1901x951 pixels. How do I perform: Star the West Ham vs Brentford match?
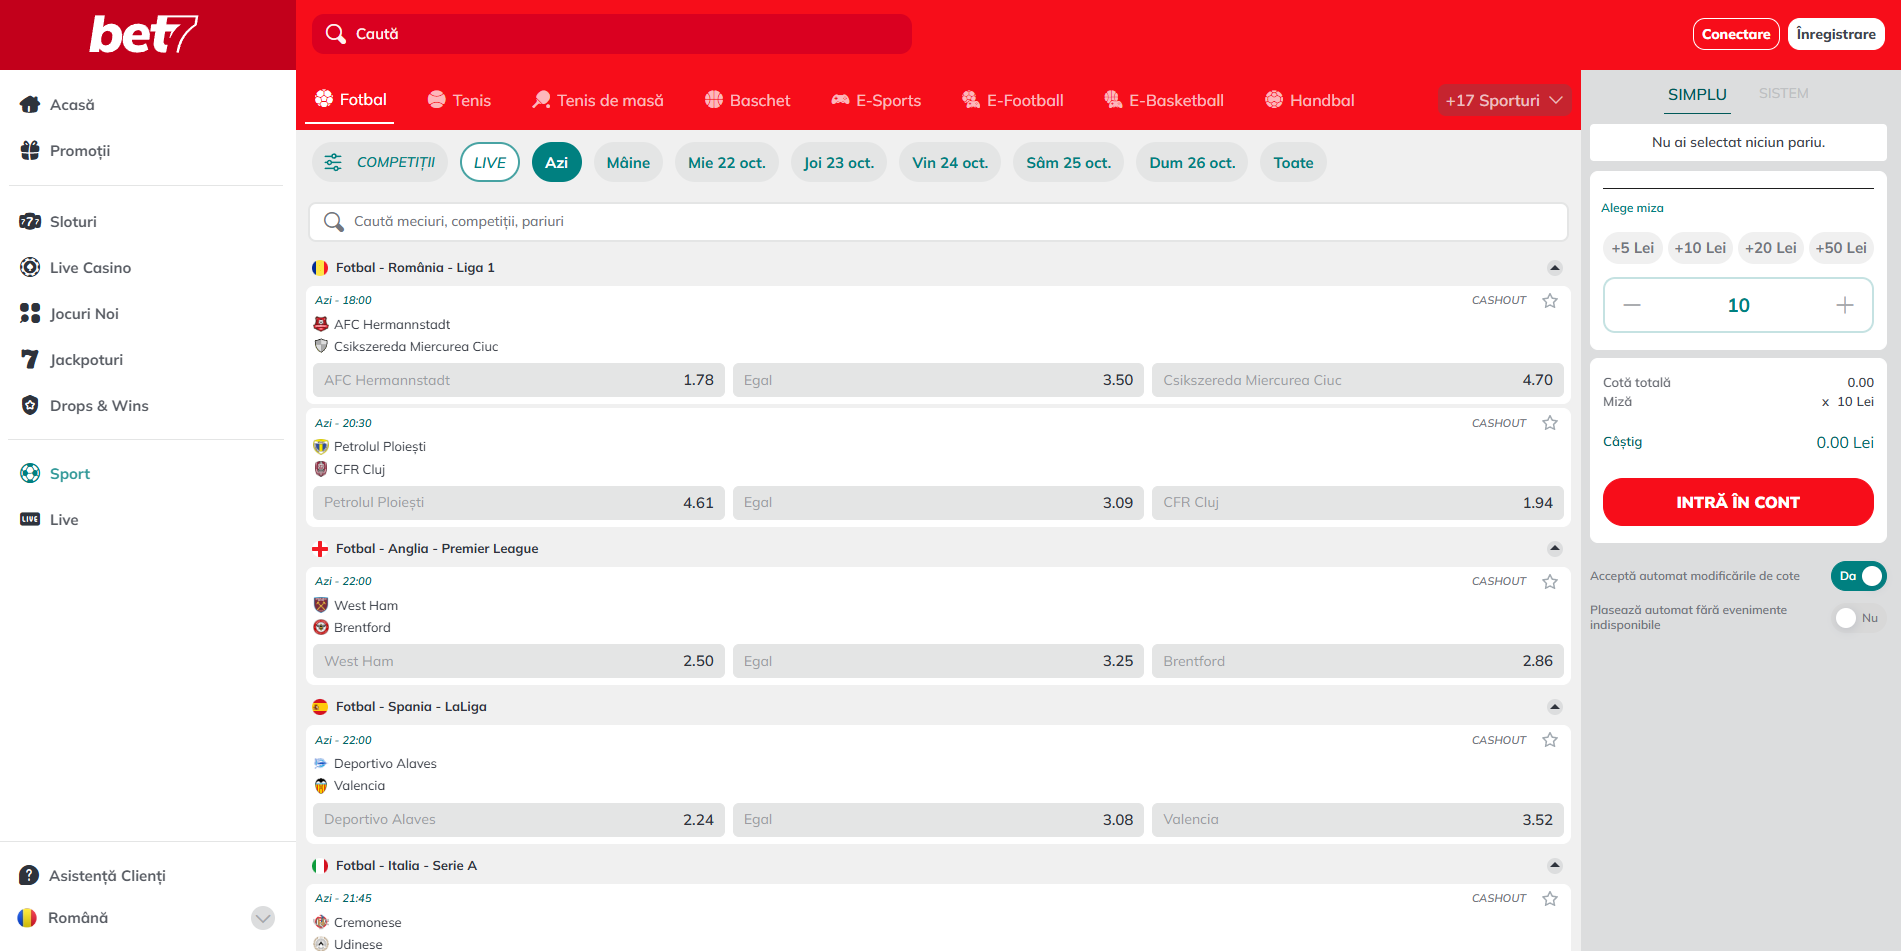click(x=1550, y=581)
